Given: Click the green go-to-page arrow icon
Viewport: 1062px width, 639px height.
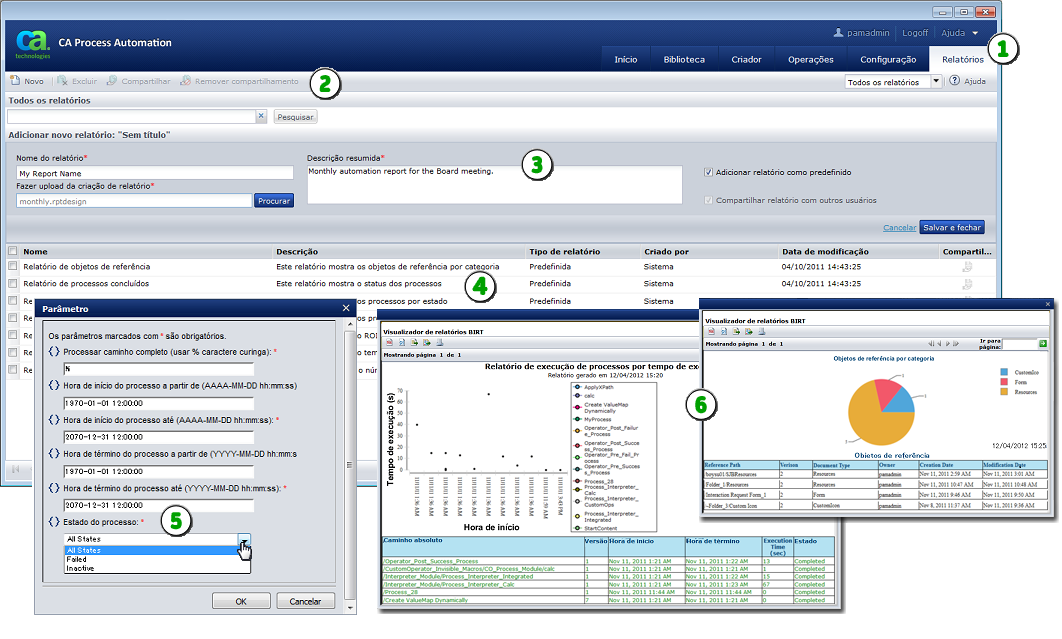Looking at the screenshot, I should point(1042,343).
